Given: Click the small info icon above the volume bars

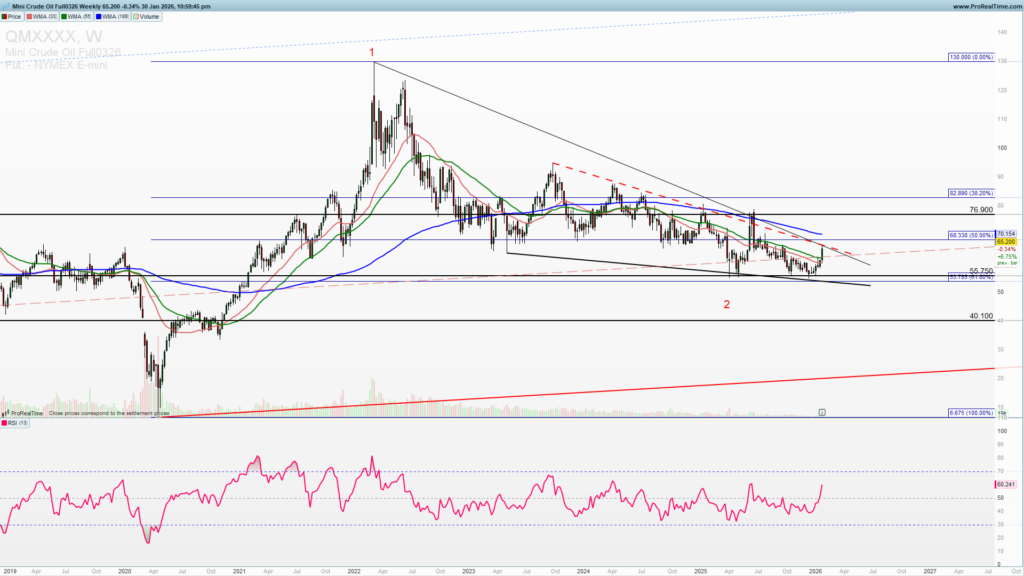Looking at the screenshot, I should click(822, 412).
